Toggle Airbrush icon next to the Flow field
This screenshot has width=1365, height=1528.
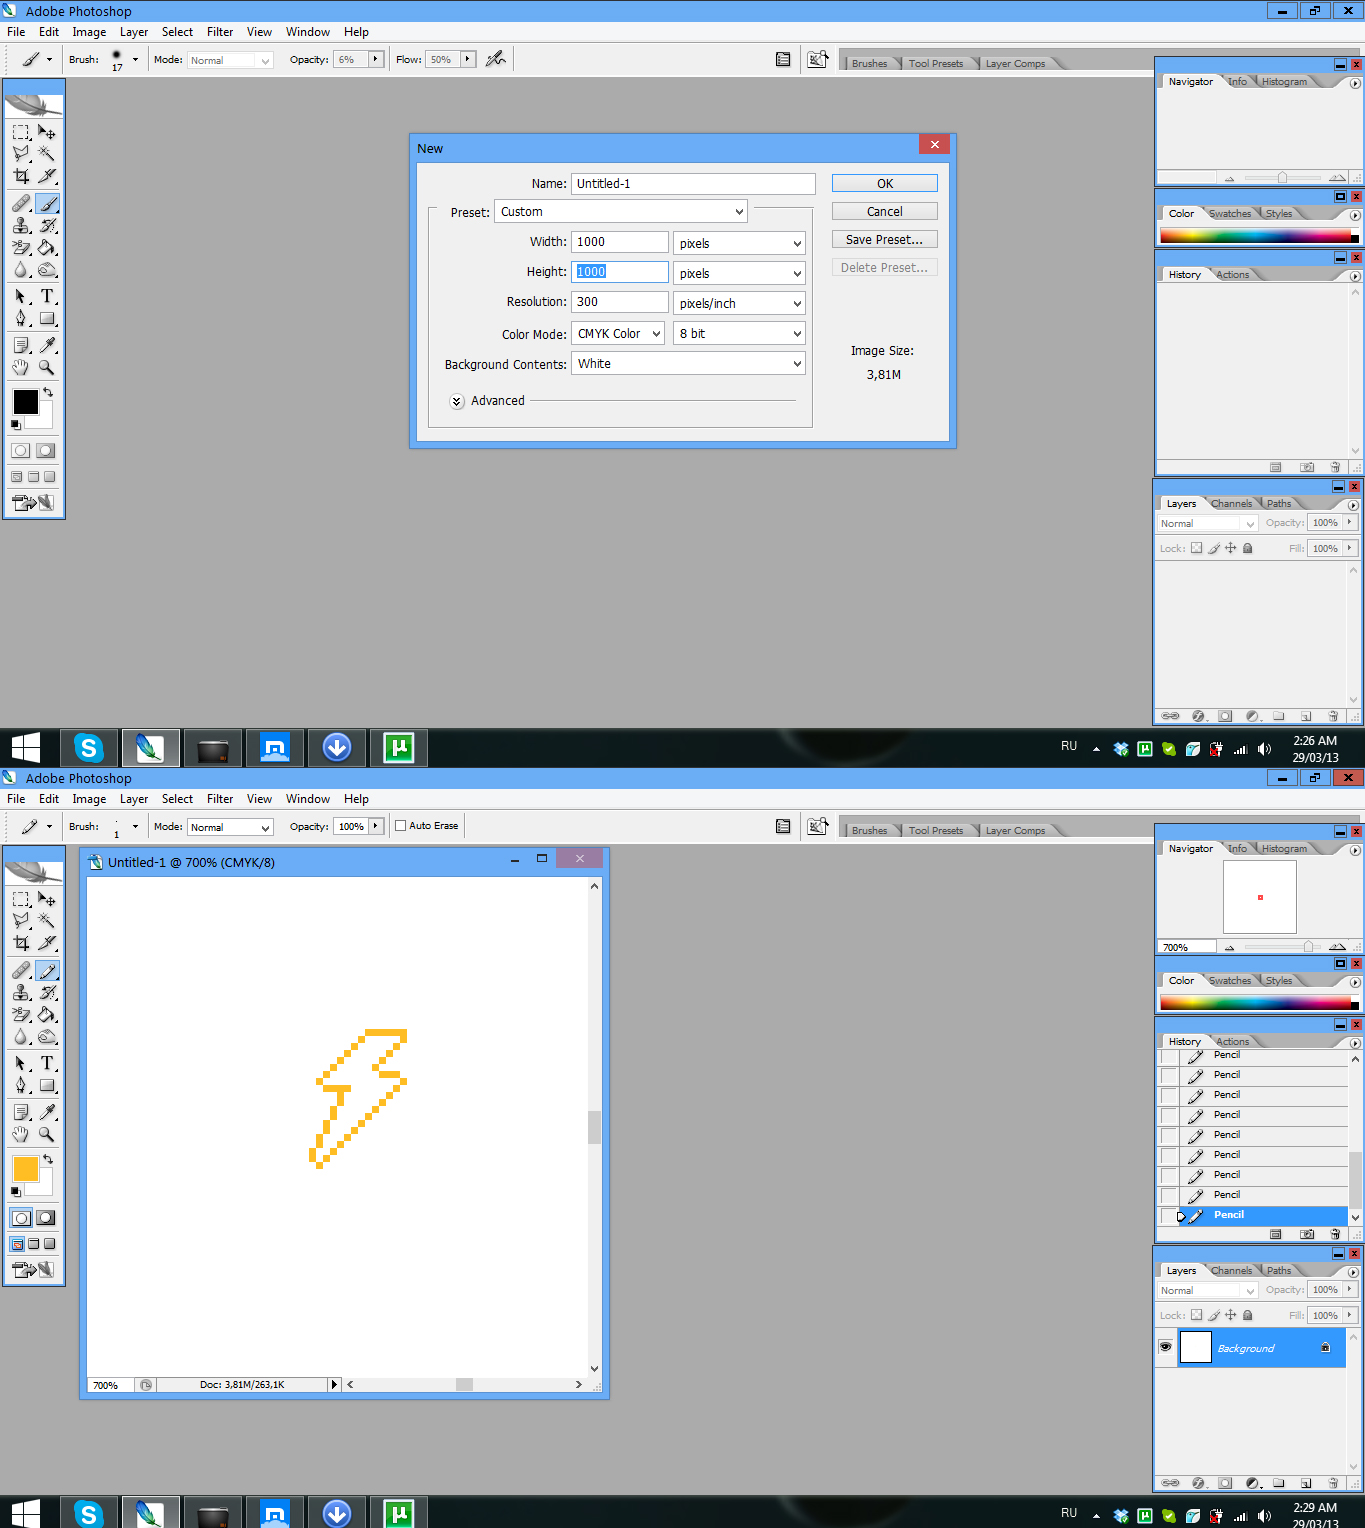(x=495, y=59)
